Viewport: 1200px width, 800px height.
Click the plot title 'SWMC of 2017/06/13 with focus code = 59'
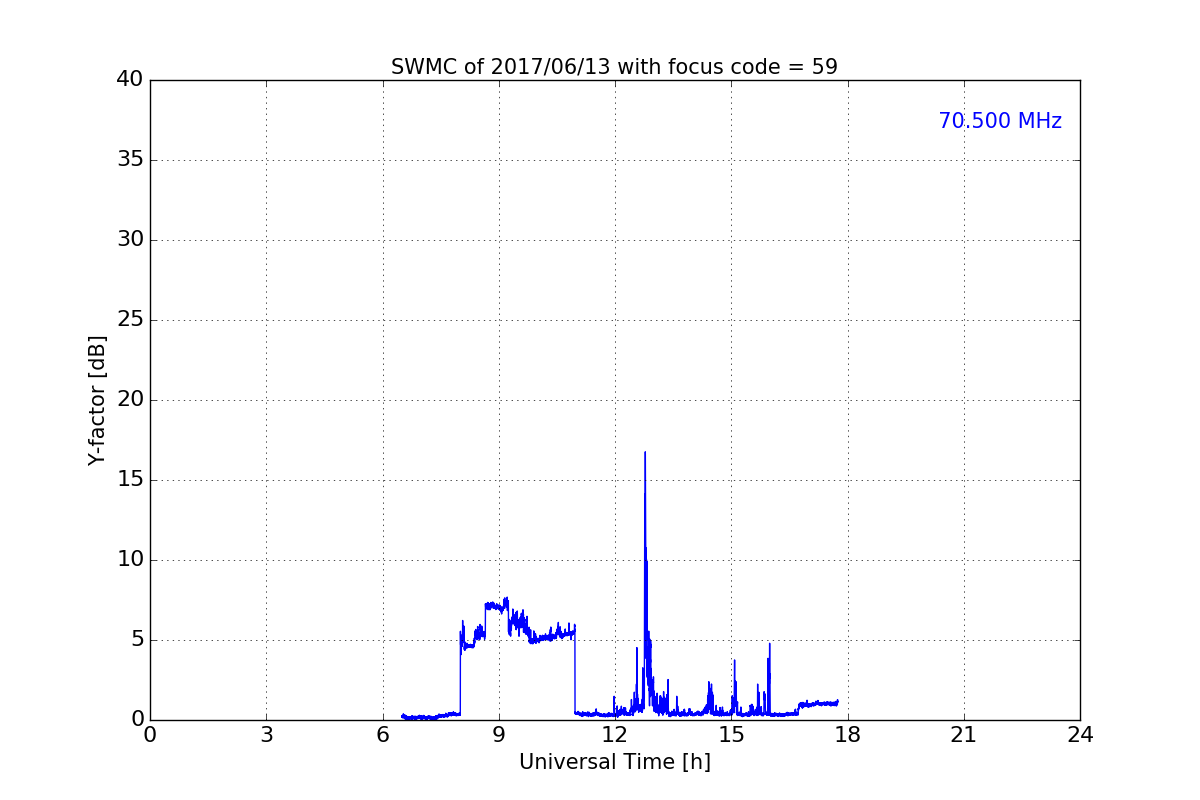point(614,67)
